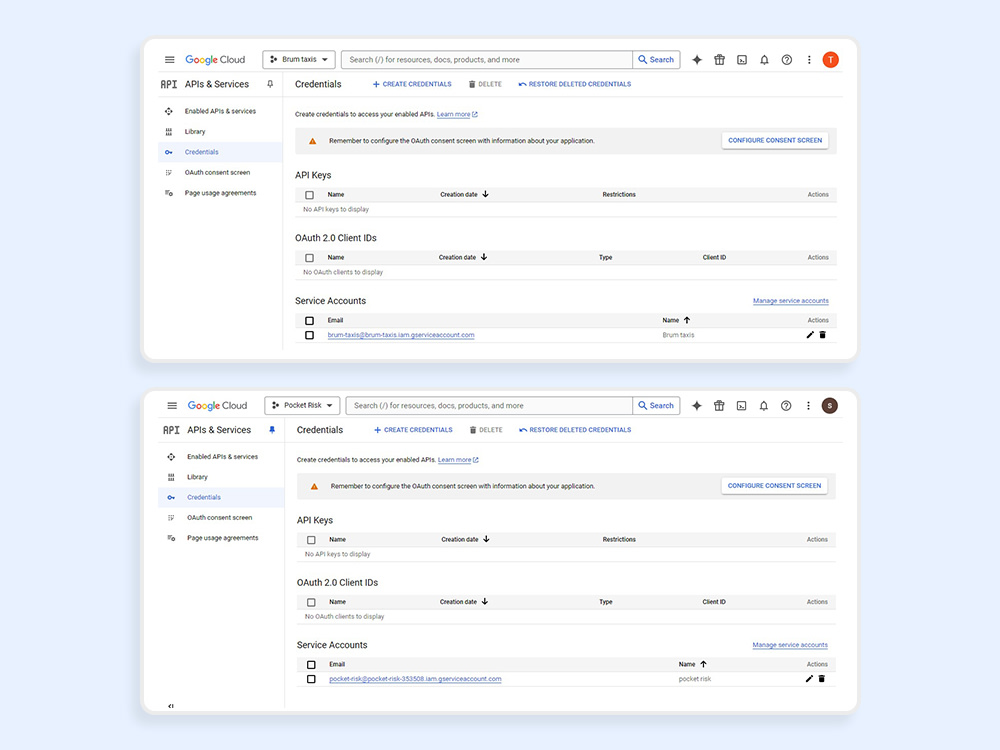Select all API Keys in Brum taxis console
This screenshot has width=1000, height=750.
click(x=309, y=195)
